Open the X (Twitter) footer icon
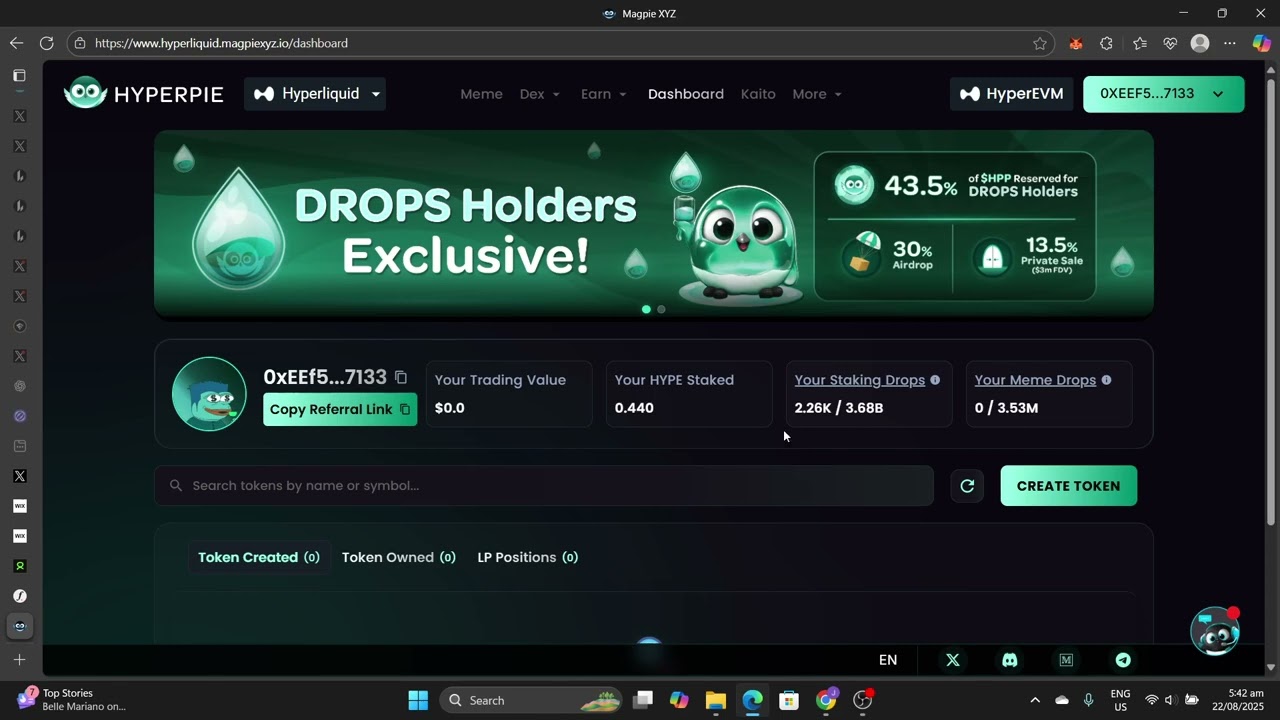 point(952,660)
